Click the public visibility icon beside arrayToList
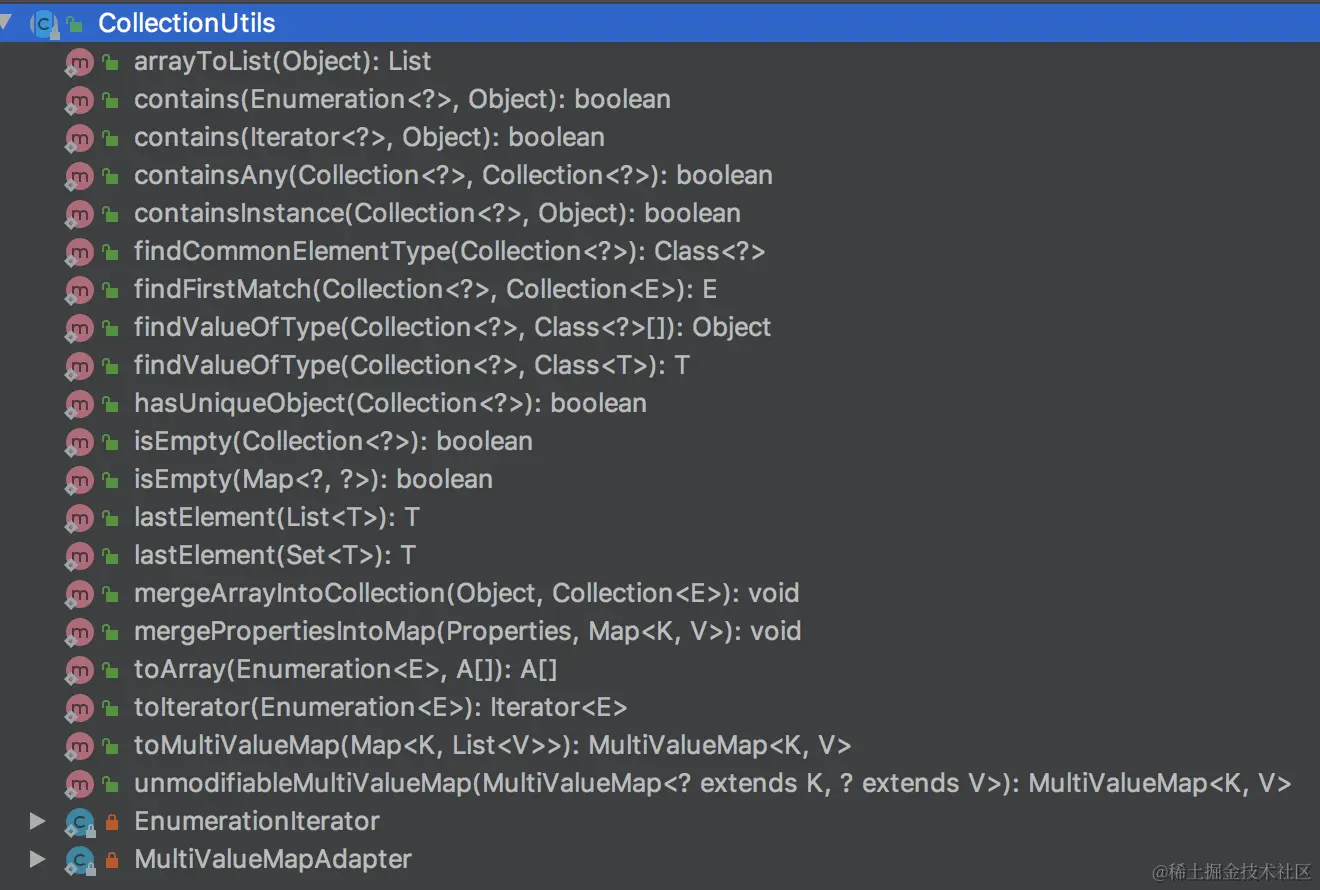 [112, 62]
